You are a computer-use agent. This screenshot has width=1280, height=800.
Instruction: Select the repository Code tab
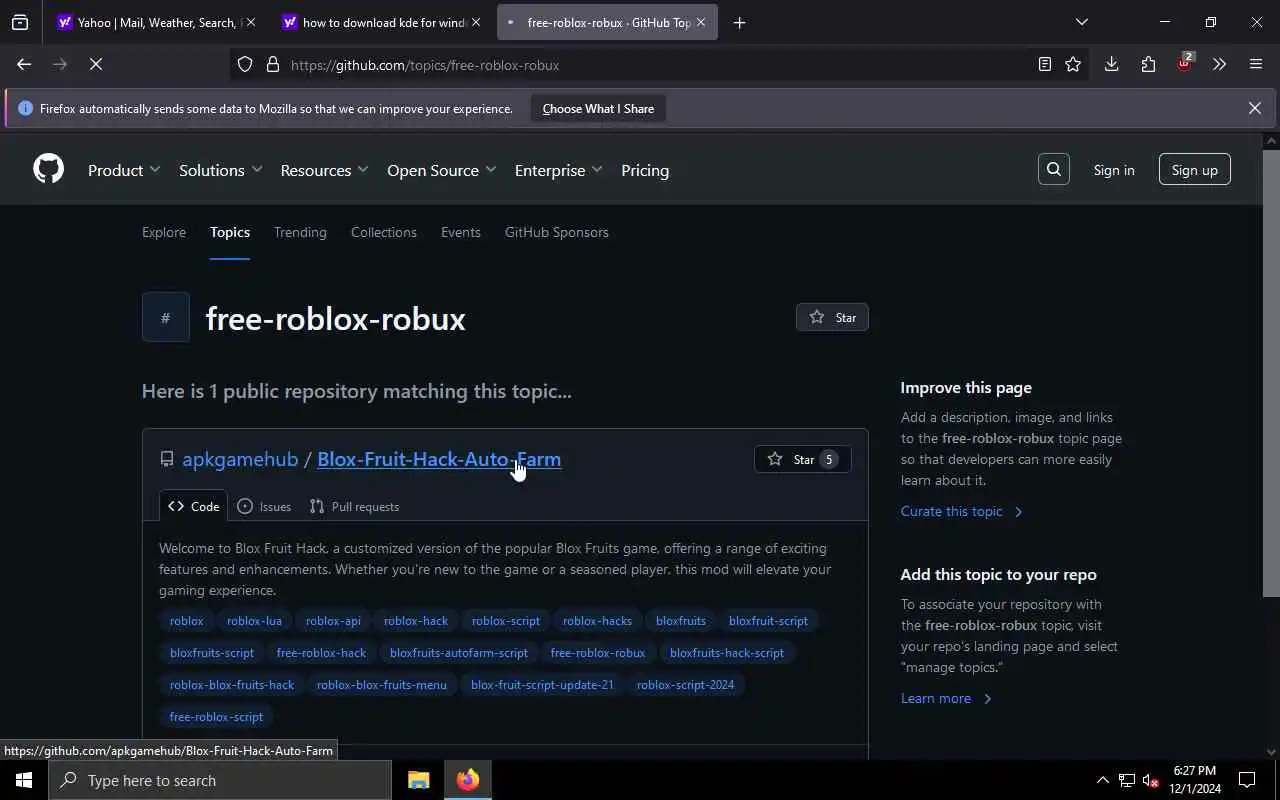(193, 506)
